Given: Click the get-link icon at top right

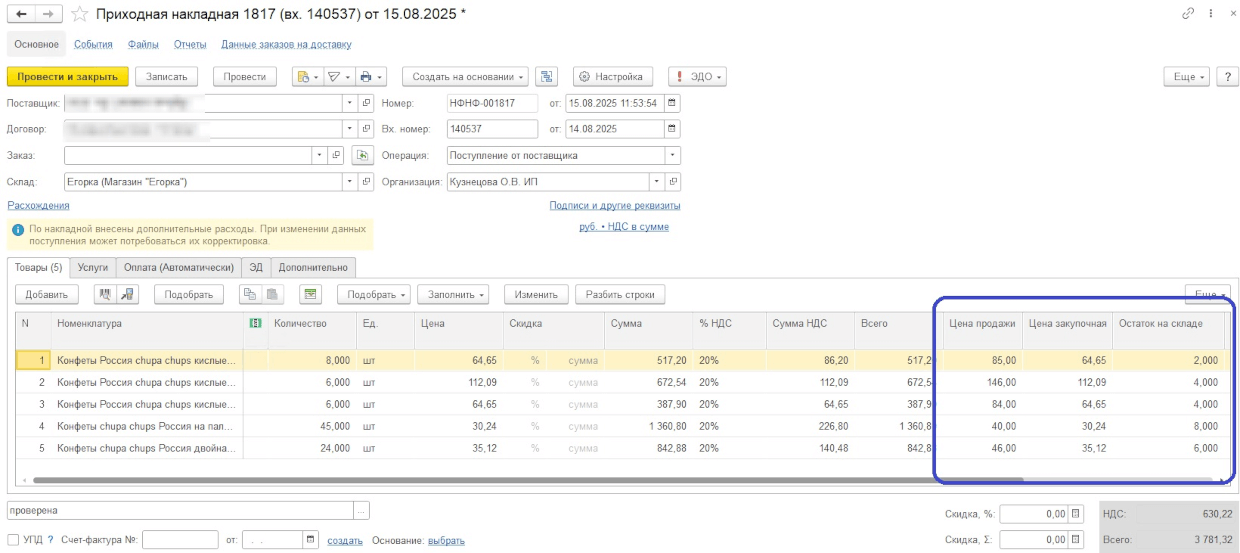Looking at the screenshot, I should [1188, 14].
